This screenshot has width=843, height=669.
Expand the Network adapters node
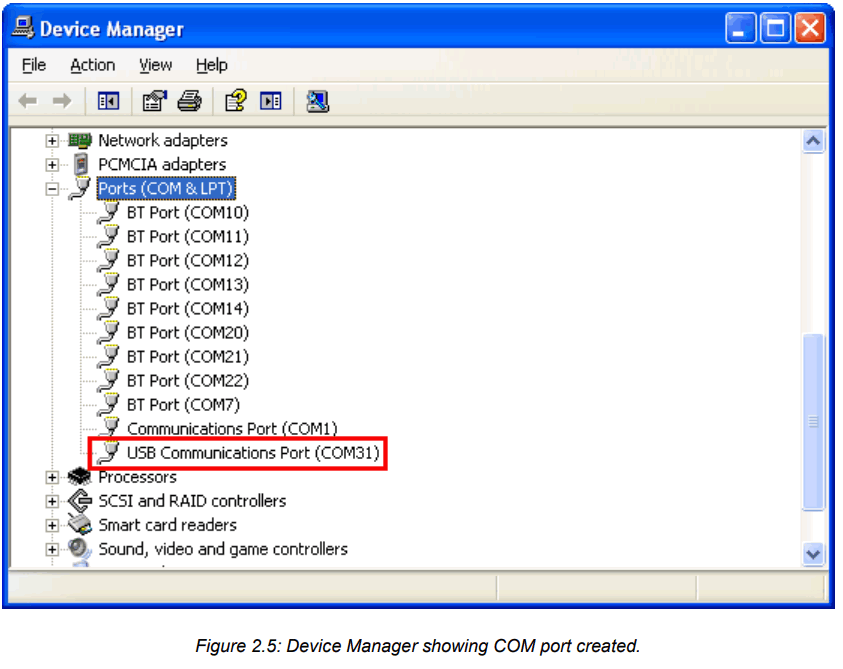(52, 141)
